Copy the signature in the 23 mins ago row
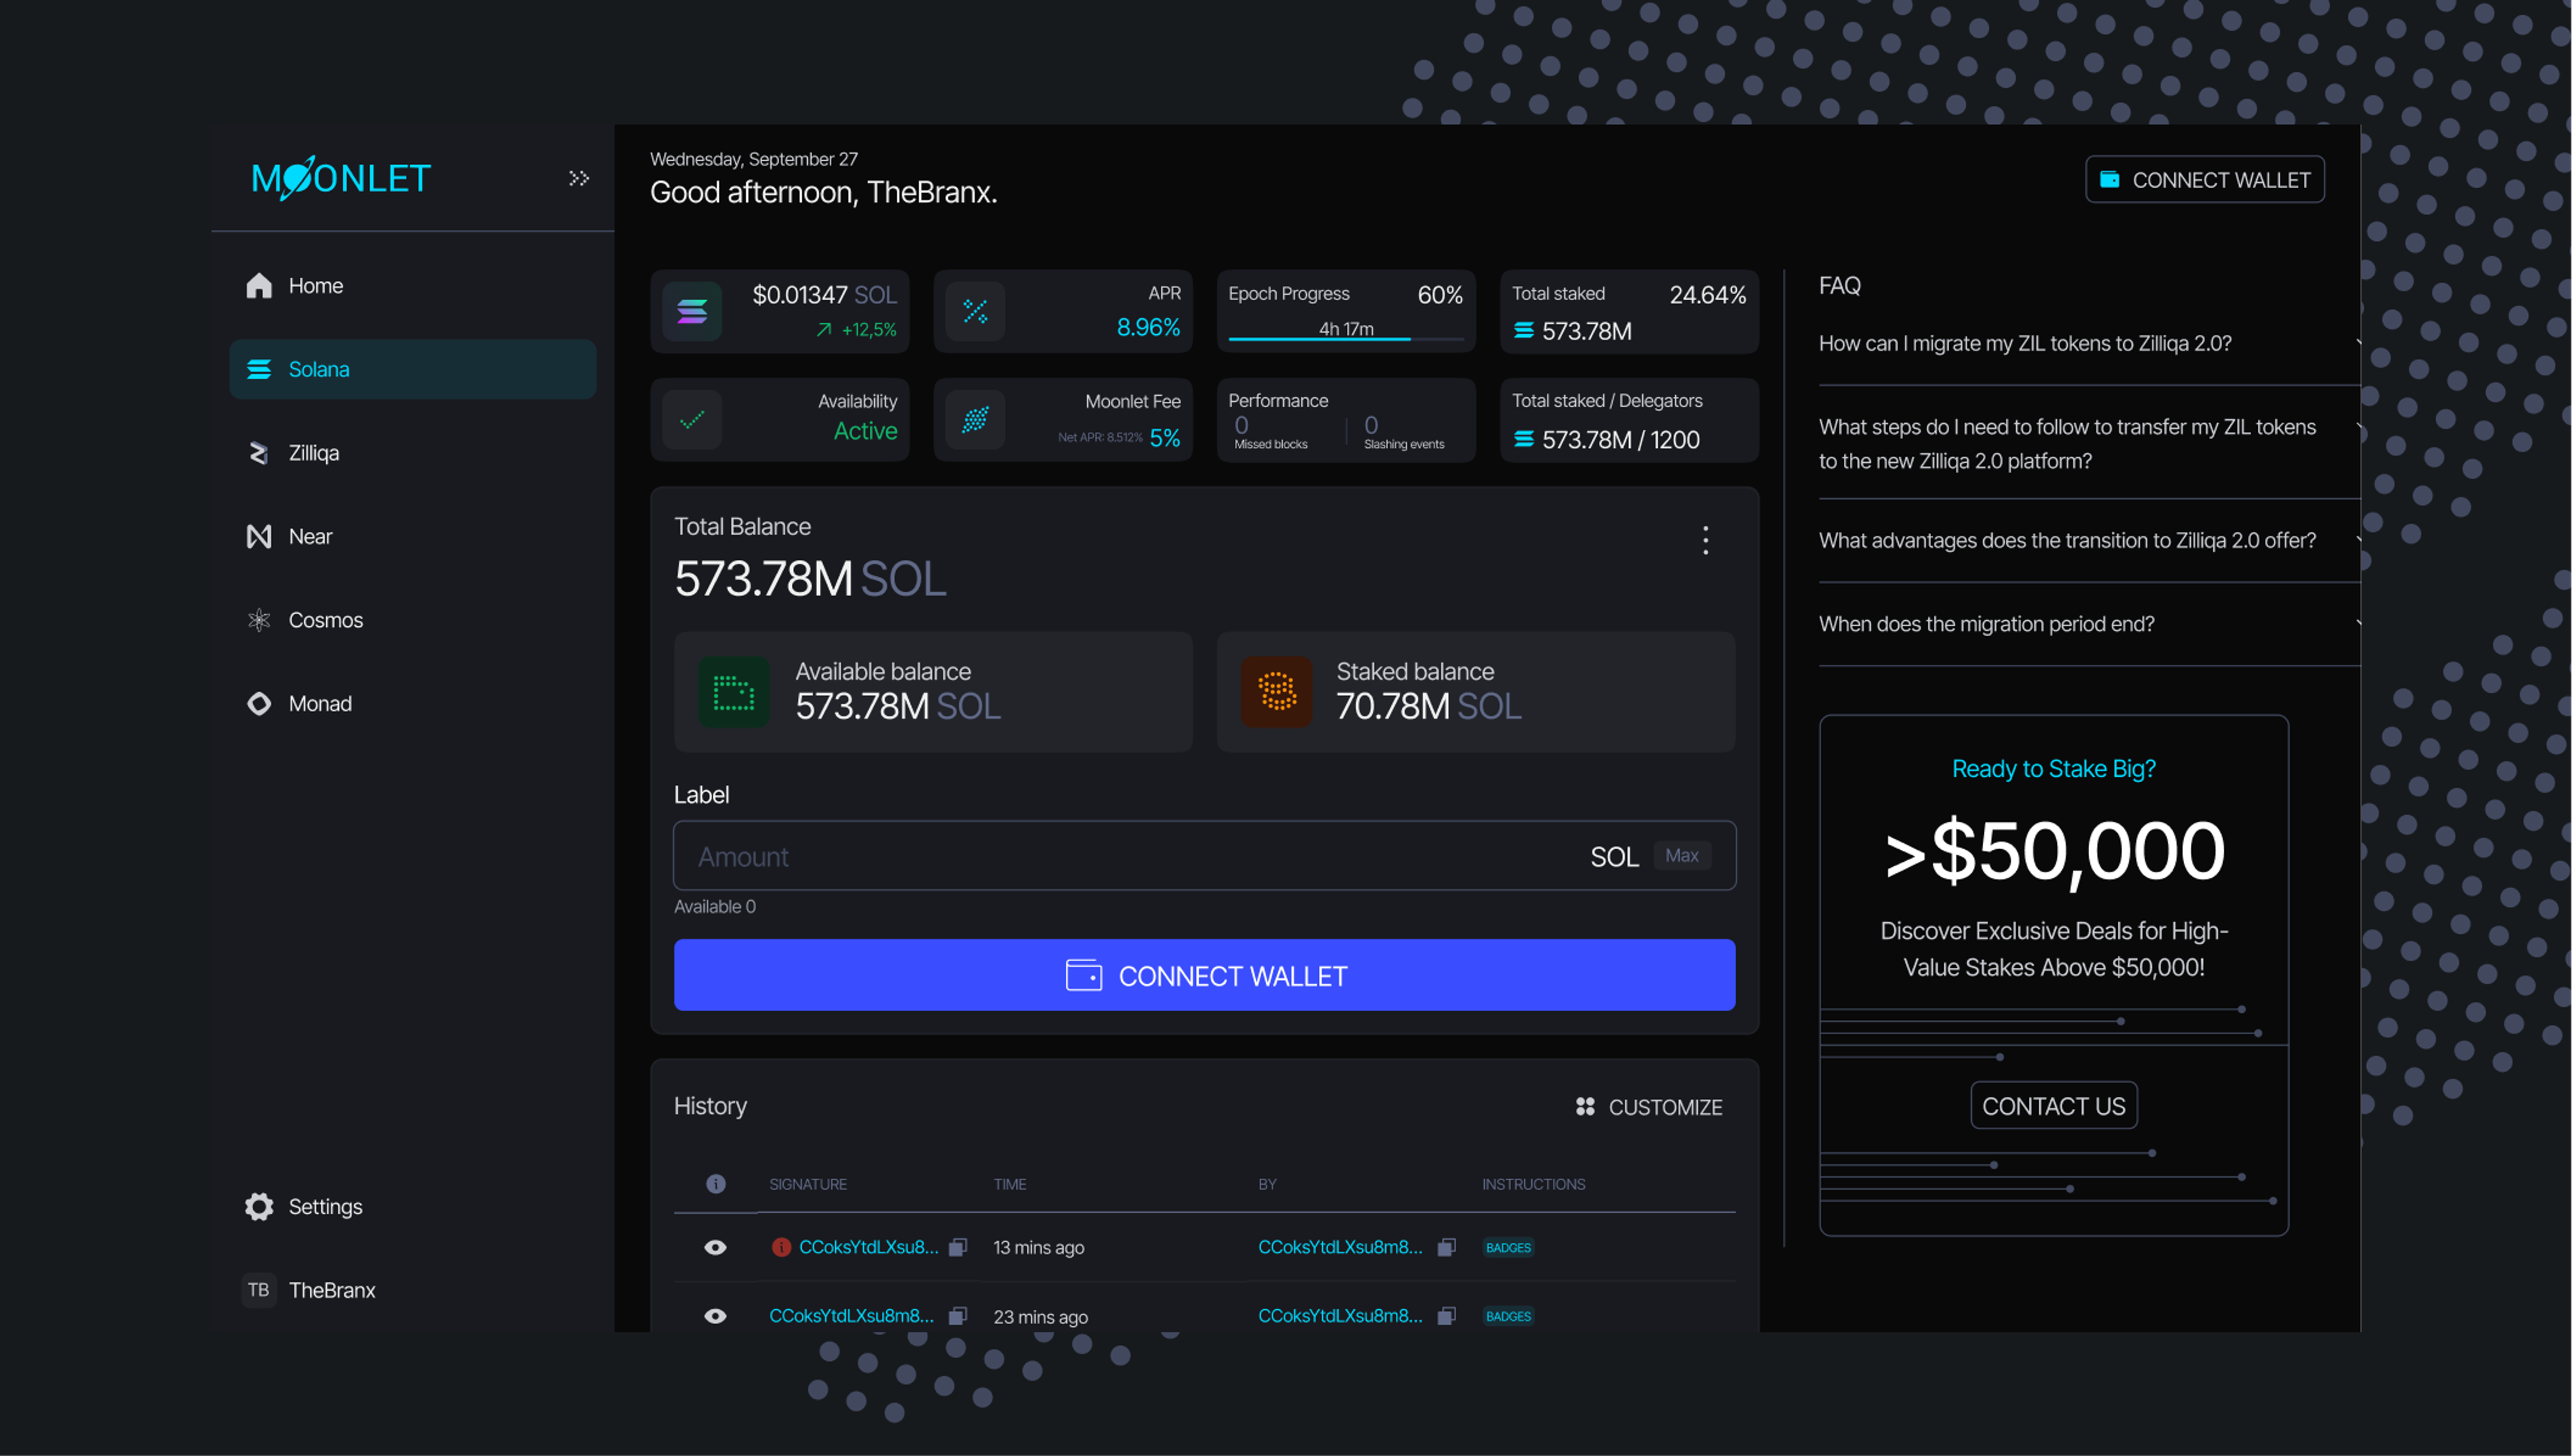 pyautogui.click(x=958, y=1316)
